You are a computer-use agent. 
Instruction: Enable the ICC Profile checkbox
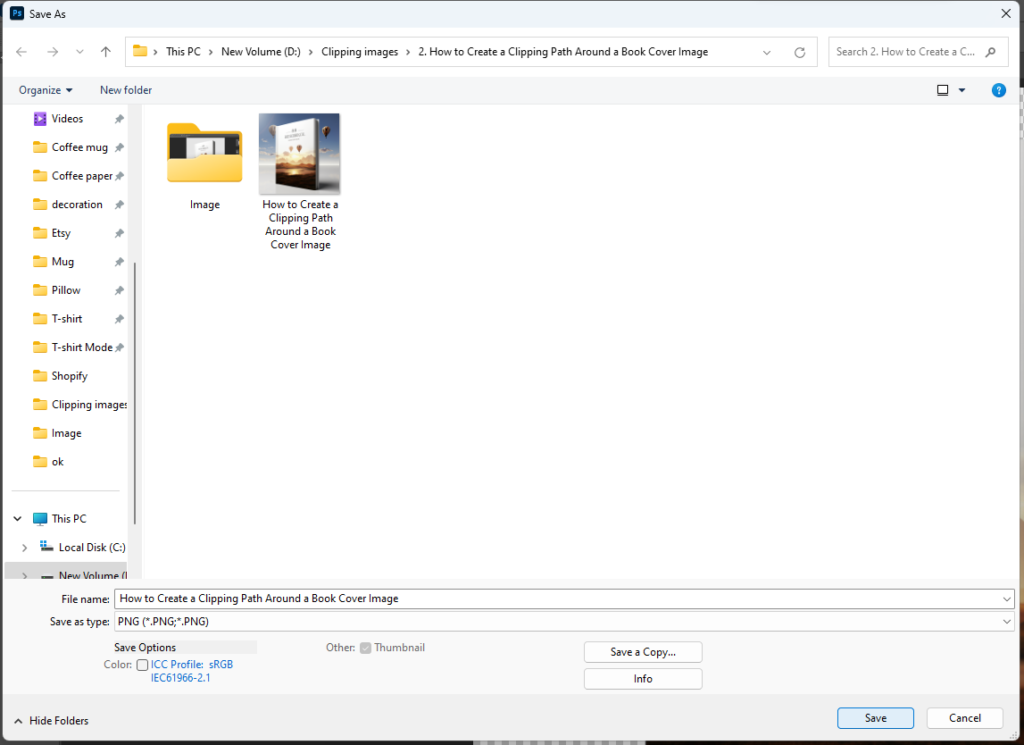pos(142,665)
